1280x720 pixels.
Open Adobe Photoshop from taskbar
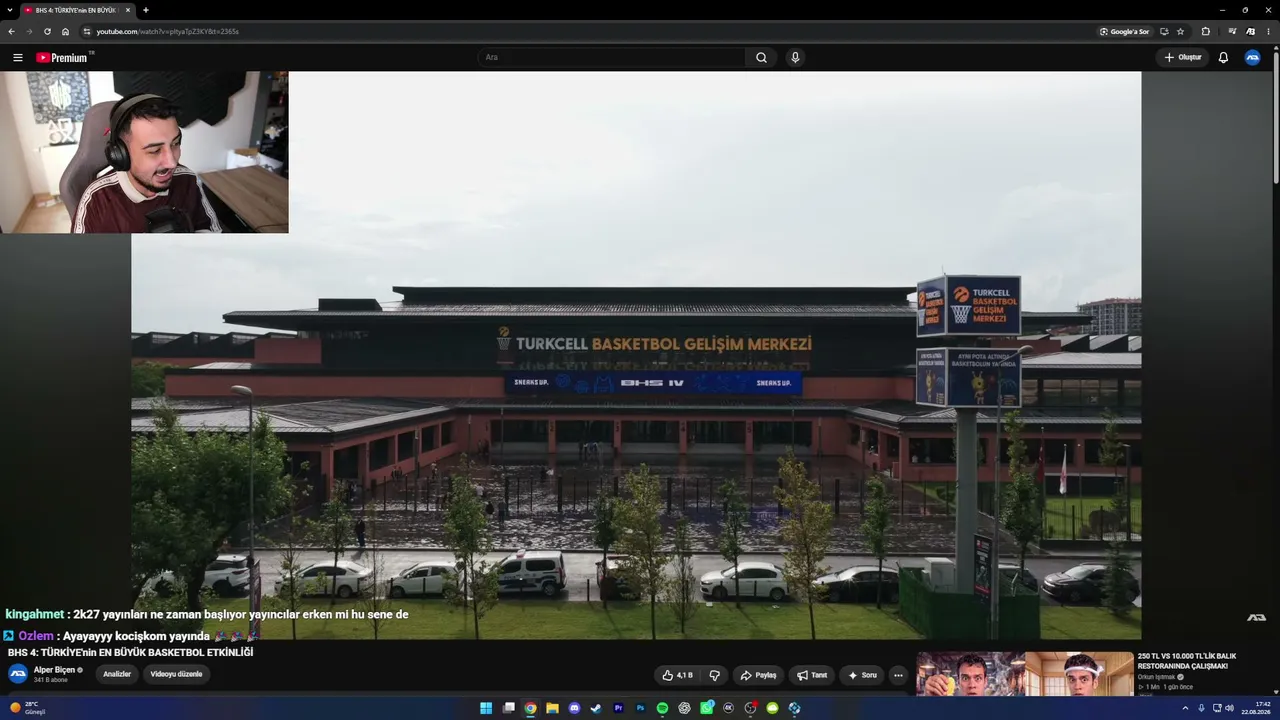(640, 708)
